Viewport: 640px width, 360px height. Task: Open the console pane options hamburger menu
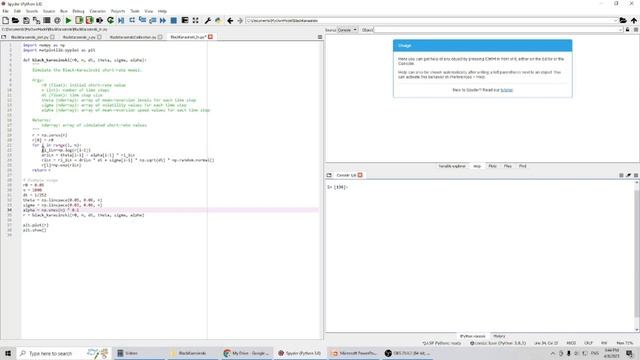tap(636, 175)
